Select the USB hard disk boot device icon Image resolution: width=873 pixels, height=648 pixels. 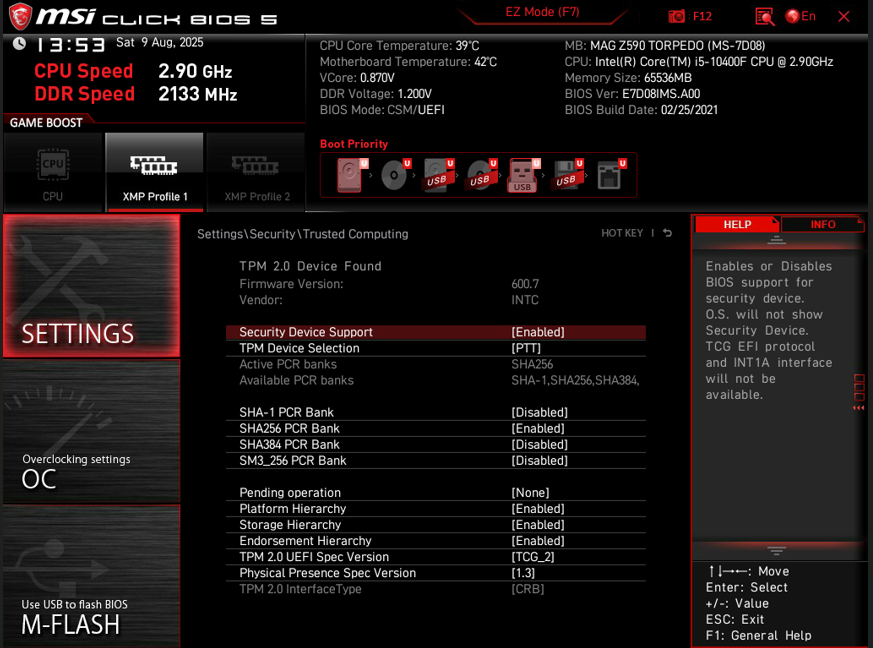(438, 175)
